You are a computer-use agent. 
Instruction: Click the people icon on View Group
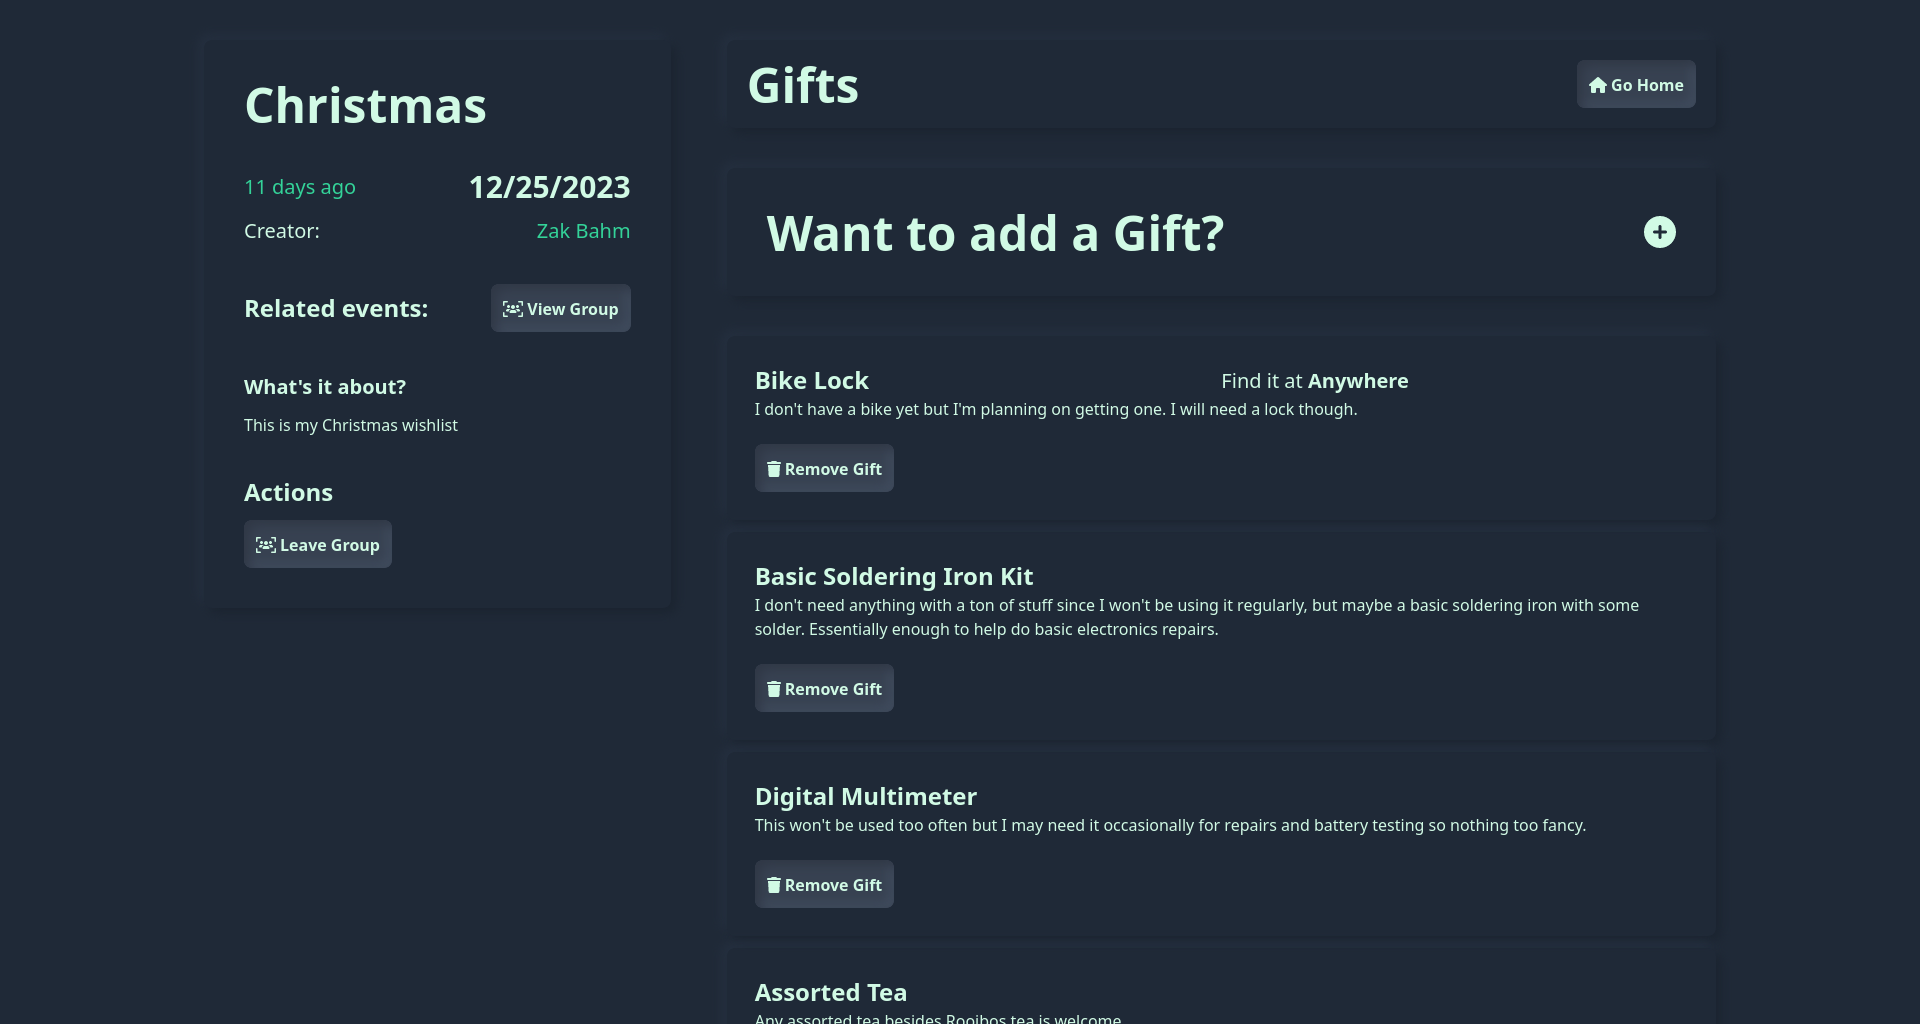pyautogui.click(x=512, y=309)
